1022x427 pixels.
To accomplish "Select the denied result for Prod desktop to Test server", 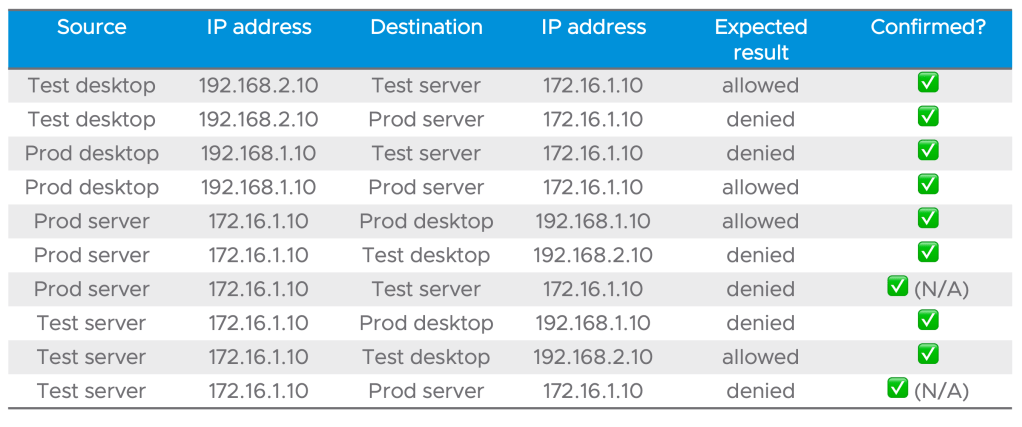I will [x=760, y=154].
